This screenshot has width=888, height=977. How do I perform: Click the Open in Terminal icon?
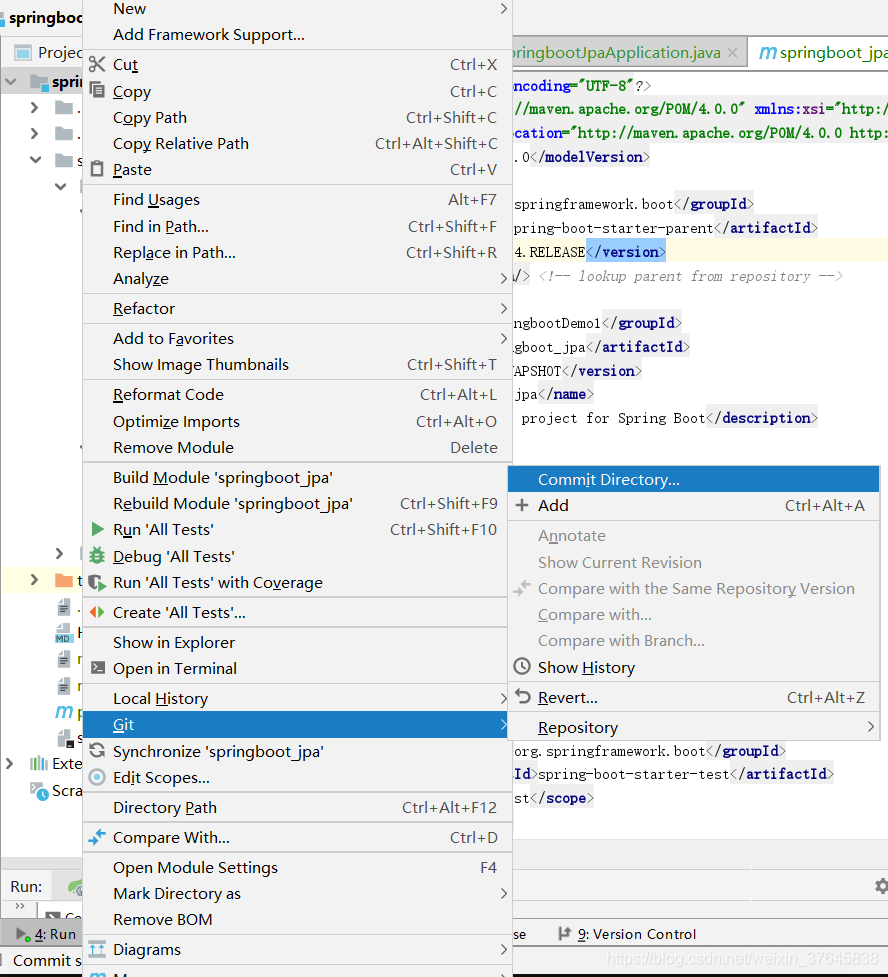[98, 668]
